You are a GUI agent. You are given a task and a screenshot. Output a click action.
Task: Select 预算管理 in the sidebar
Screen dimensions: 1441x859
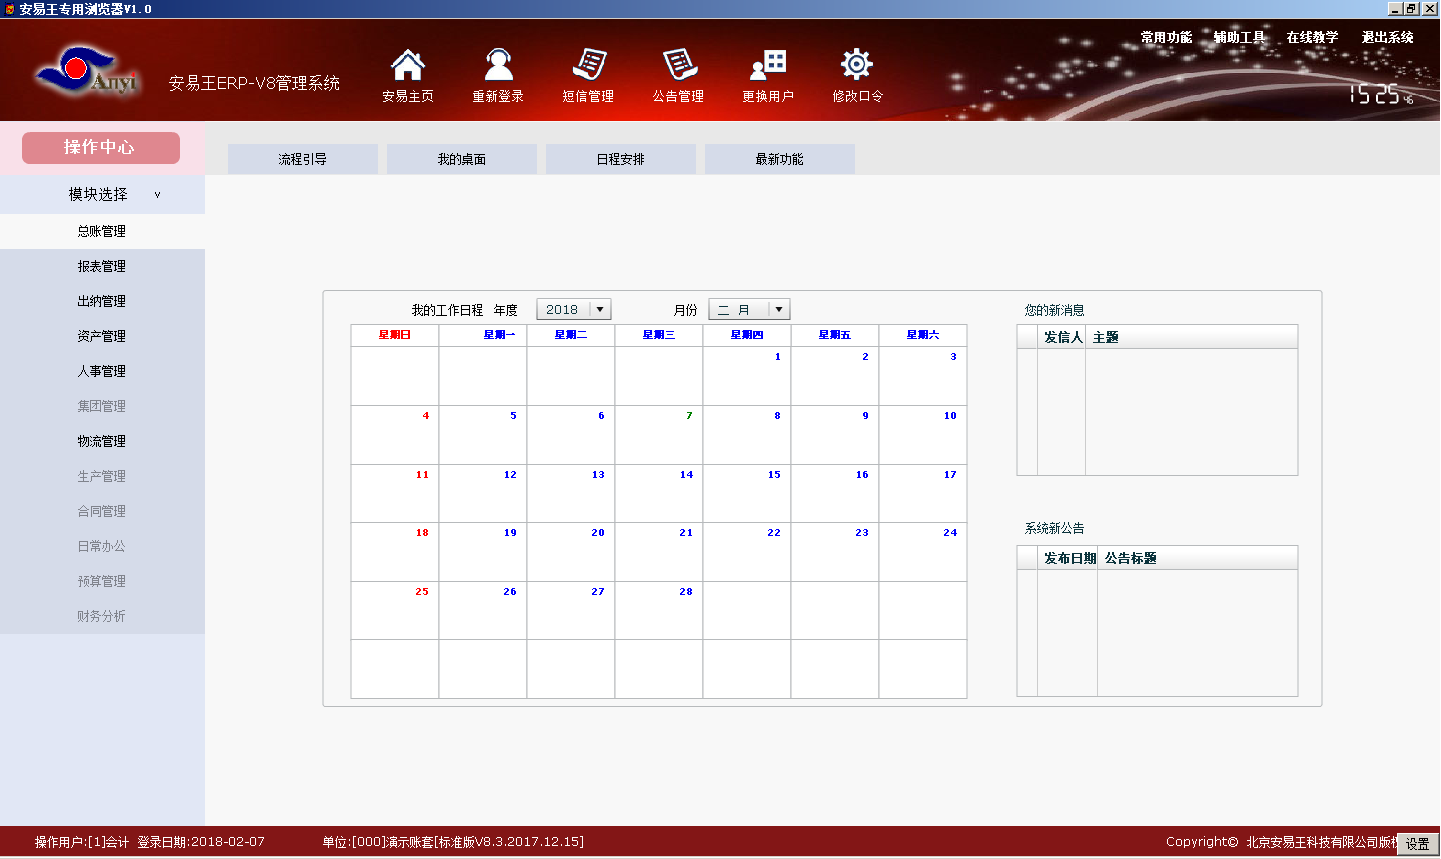[102, 581]
